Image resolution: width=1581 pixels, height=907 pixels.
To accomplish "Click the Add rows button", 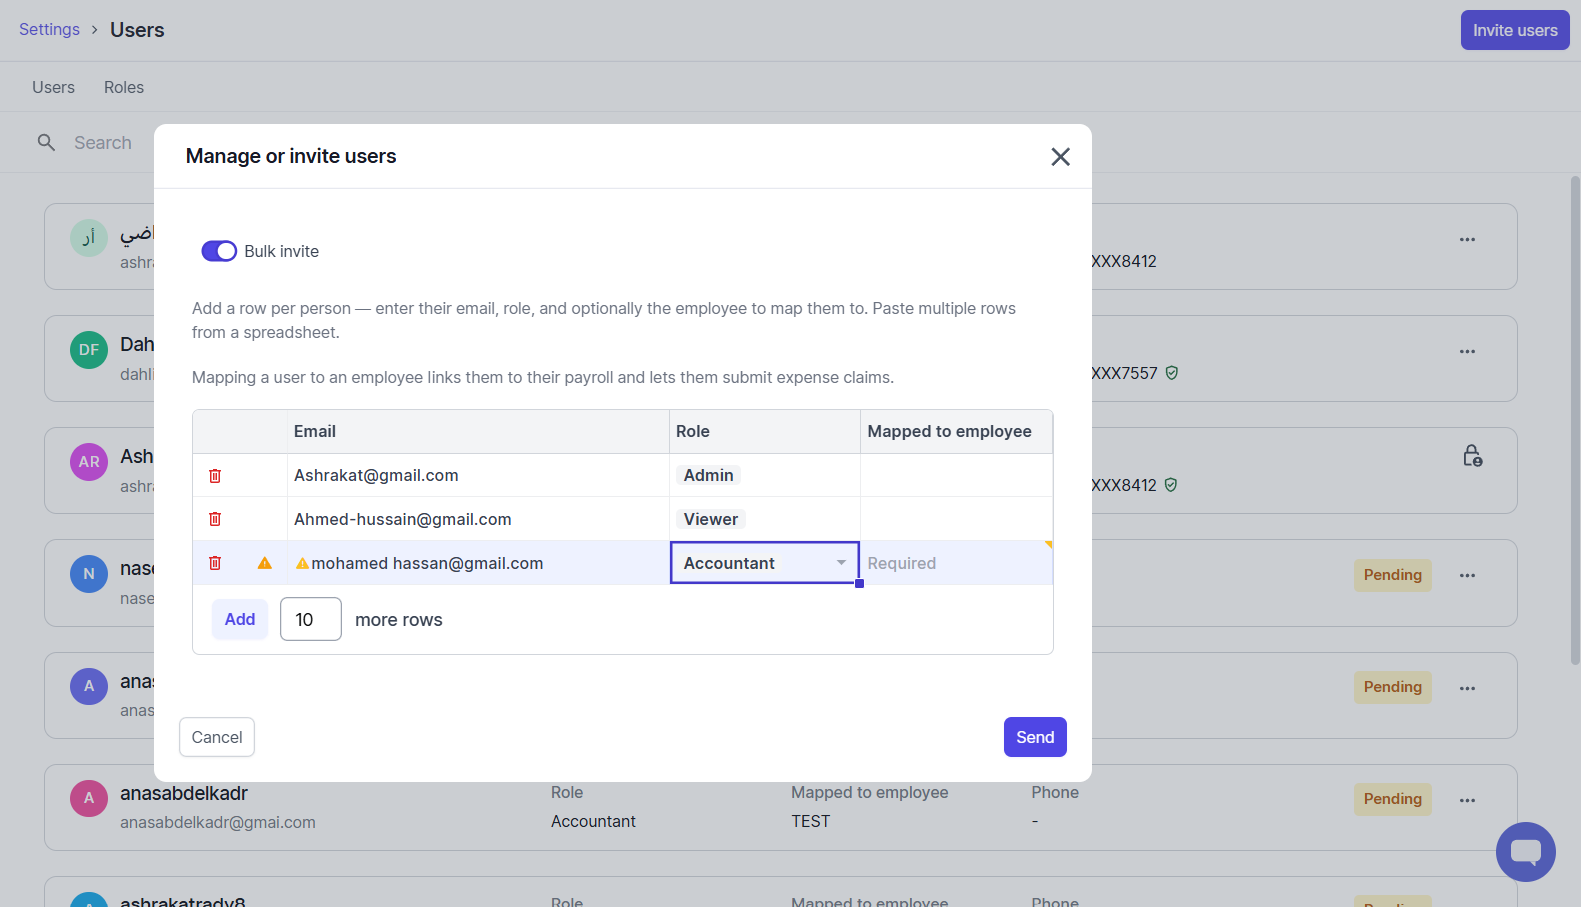I will pos(240,619).
